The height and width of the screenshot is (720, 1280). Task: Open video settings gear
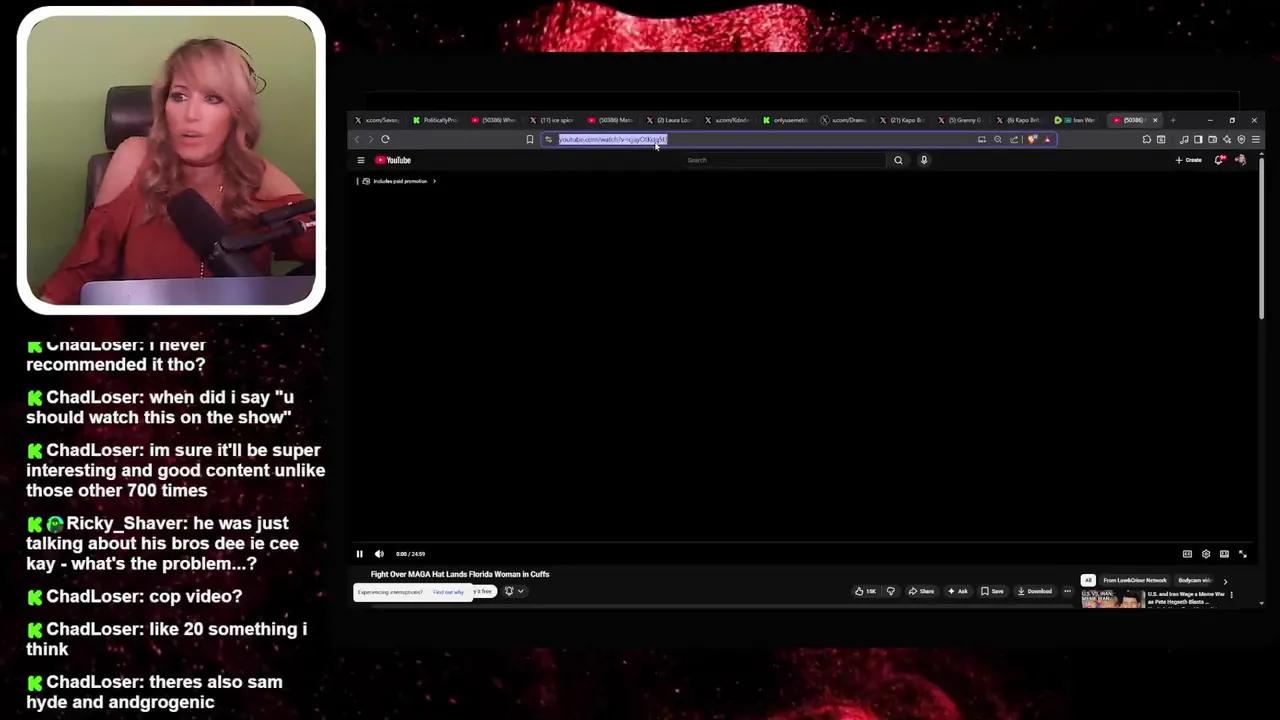tap(1206, 554)
